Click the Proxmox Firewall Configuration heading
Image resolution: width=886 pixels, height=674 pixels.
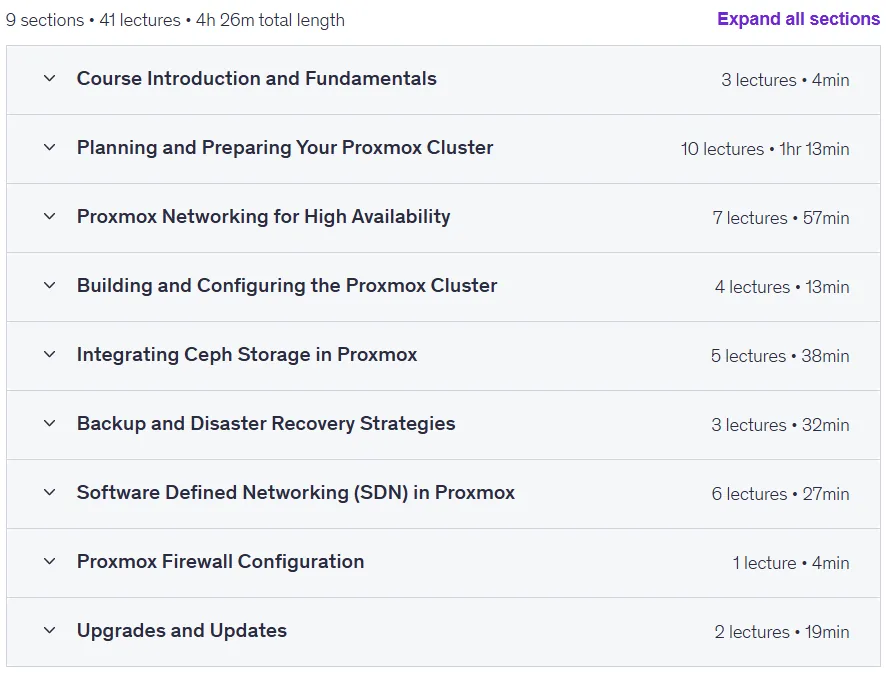coord(220,561)
